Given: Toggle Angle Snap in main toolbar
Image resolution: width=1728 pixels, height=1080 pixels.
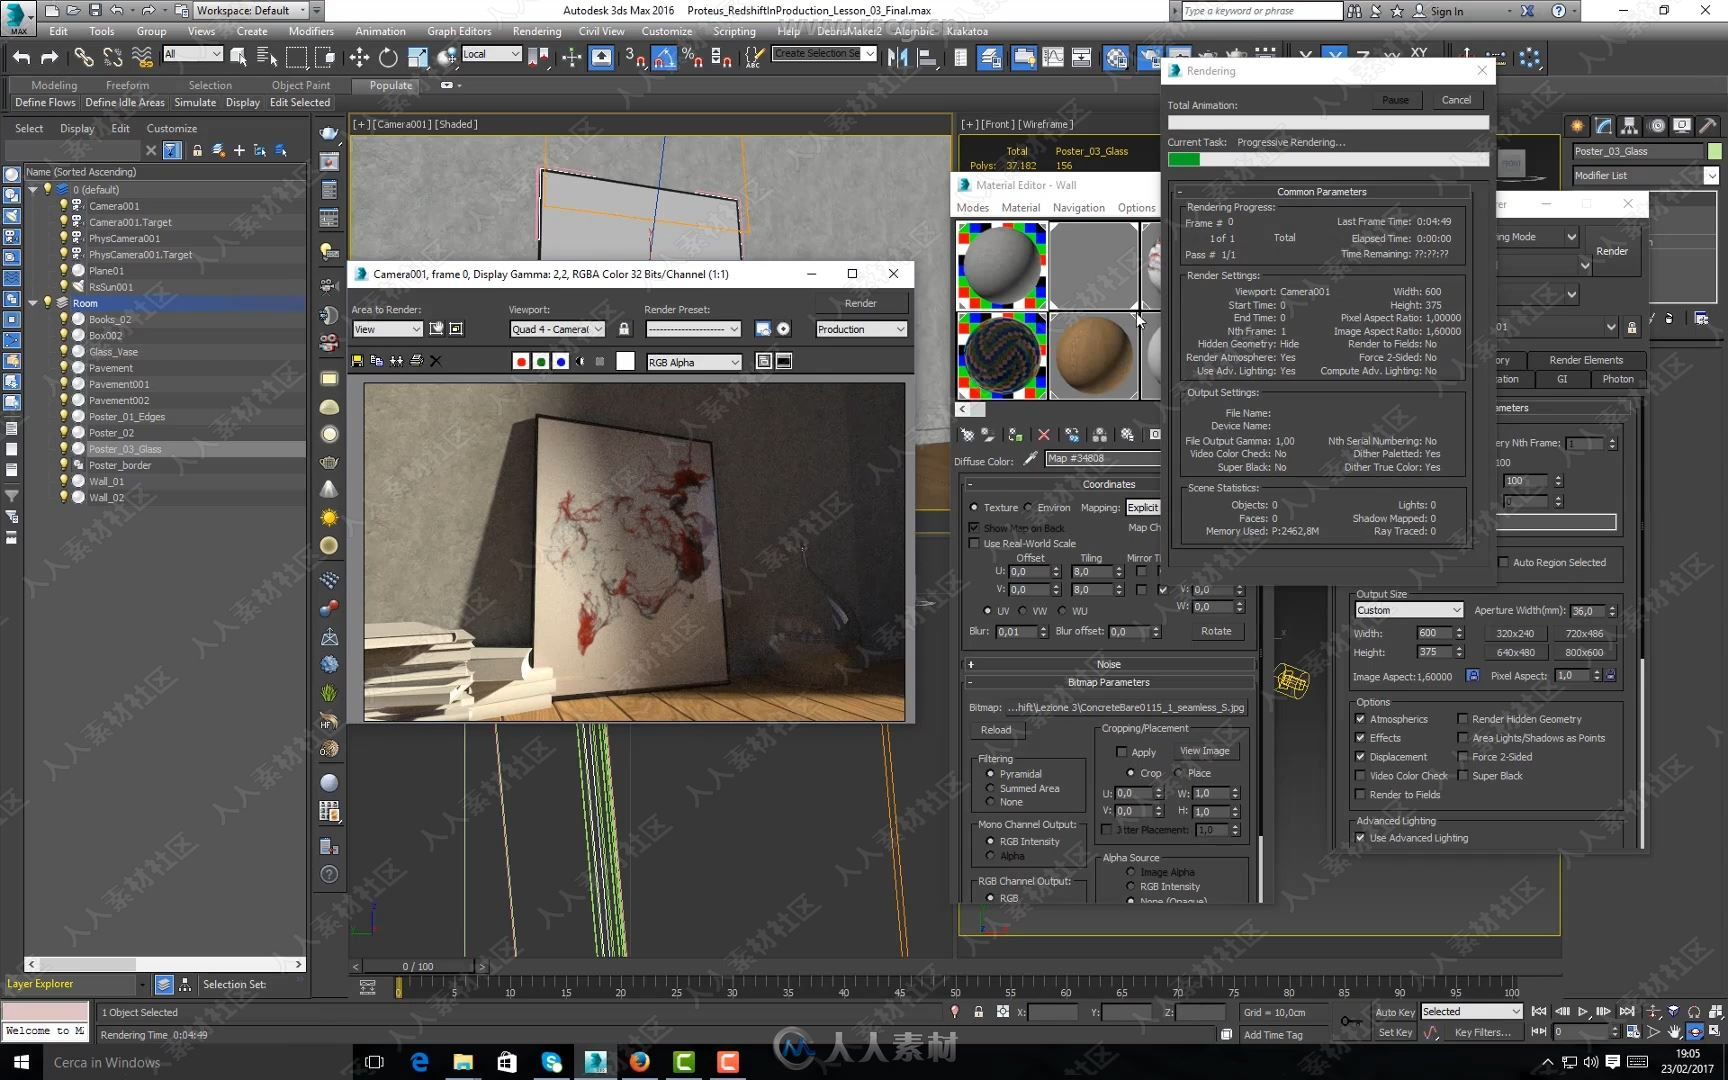Looking at the screenshot, I should (664, 58).
